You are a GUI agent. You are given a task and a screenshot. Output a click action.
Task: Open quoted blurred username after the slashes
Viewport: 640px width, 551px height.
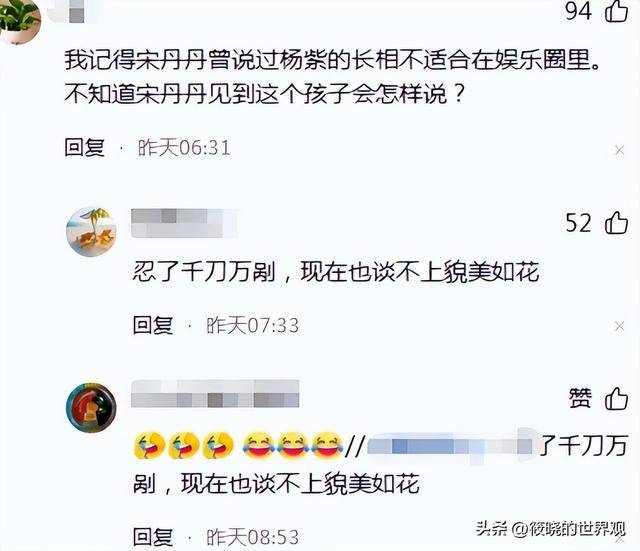click(x=450, y=446)
